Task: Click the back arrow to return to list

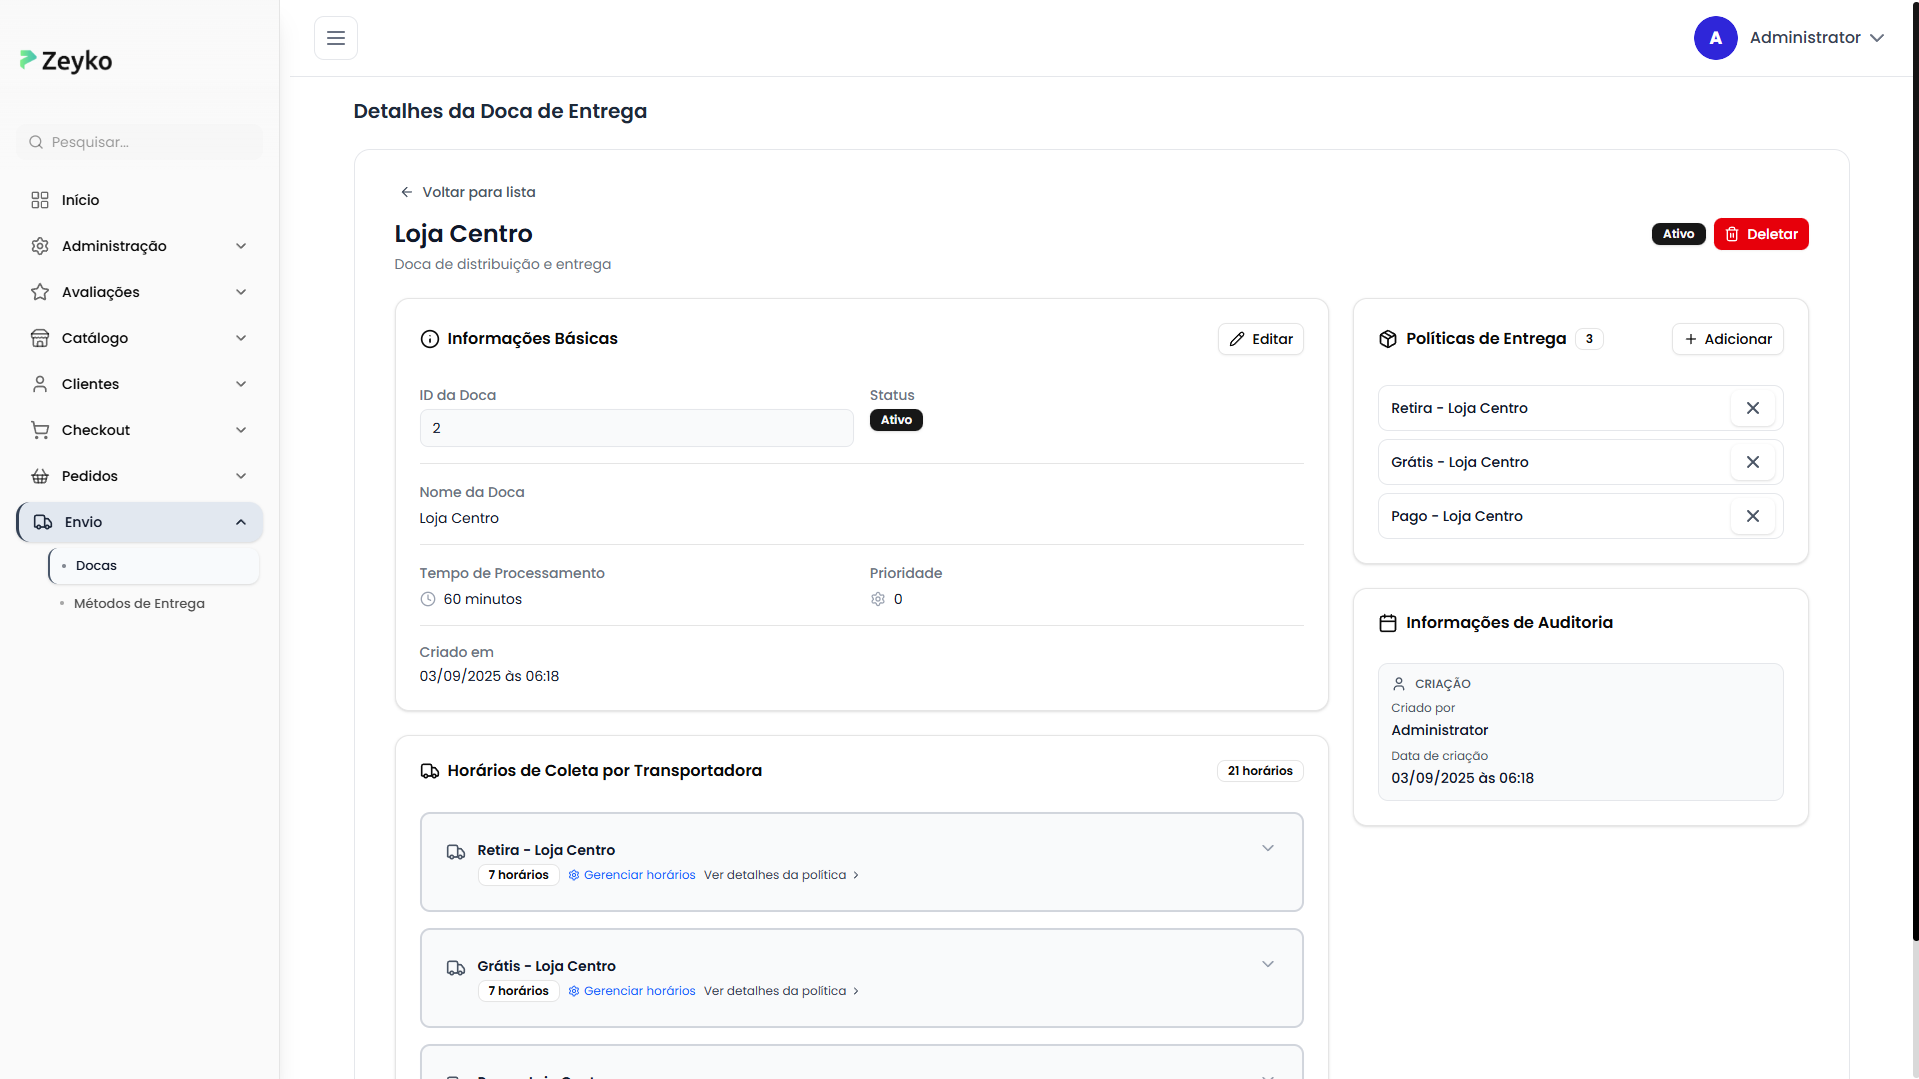Action: [407, 192]
